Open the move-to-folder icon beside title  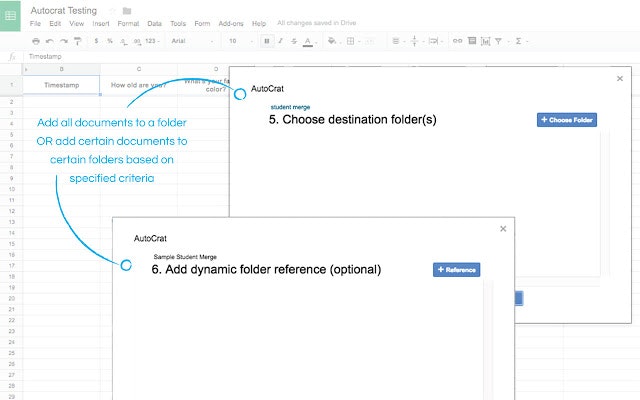[127, 11]
